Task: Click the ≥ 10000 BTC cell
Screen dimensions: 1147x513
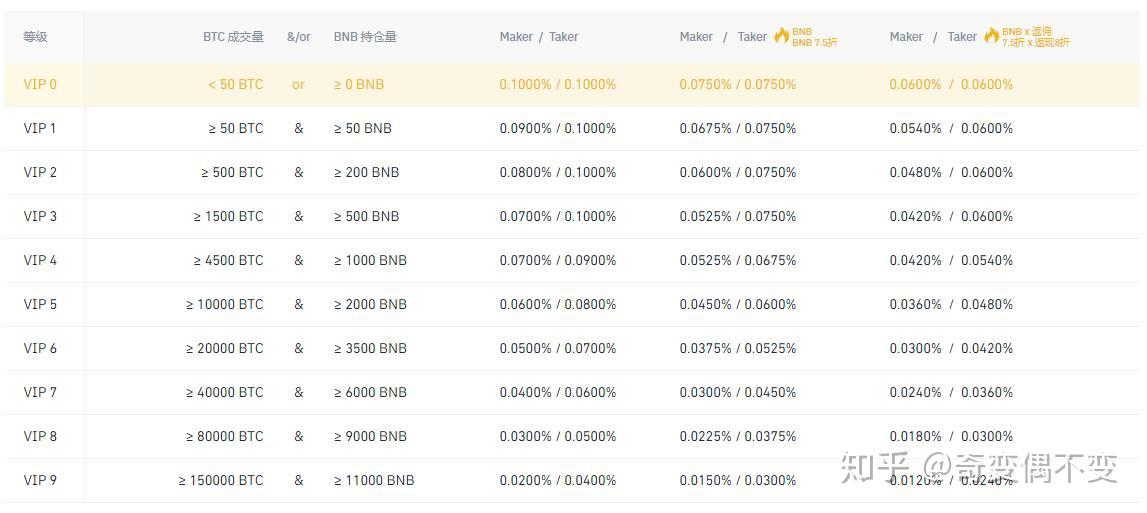Action: point(225,304)
